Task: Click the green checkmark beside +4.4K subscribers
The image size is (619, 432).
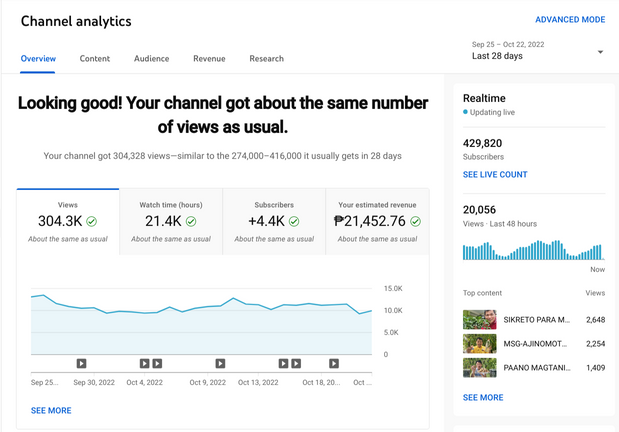Action: (x=297, y=221)
